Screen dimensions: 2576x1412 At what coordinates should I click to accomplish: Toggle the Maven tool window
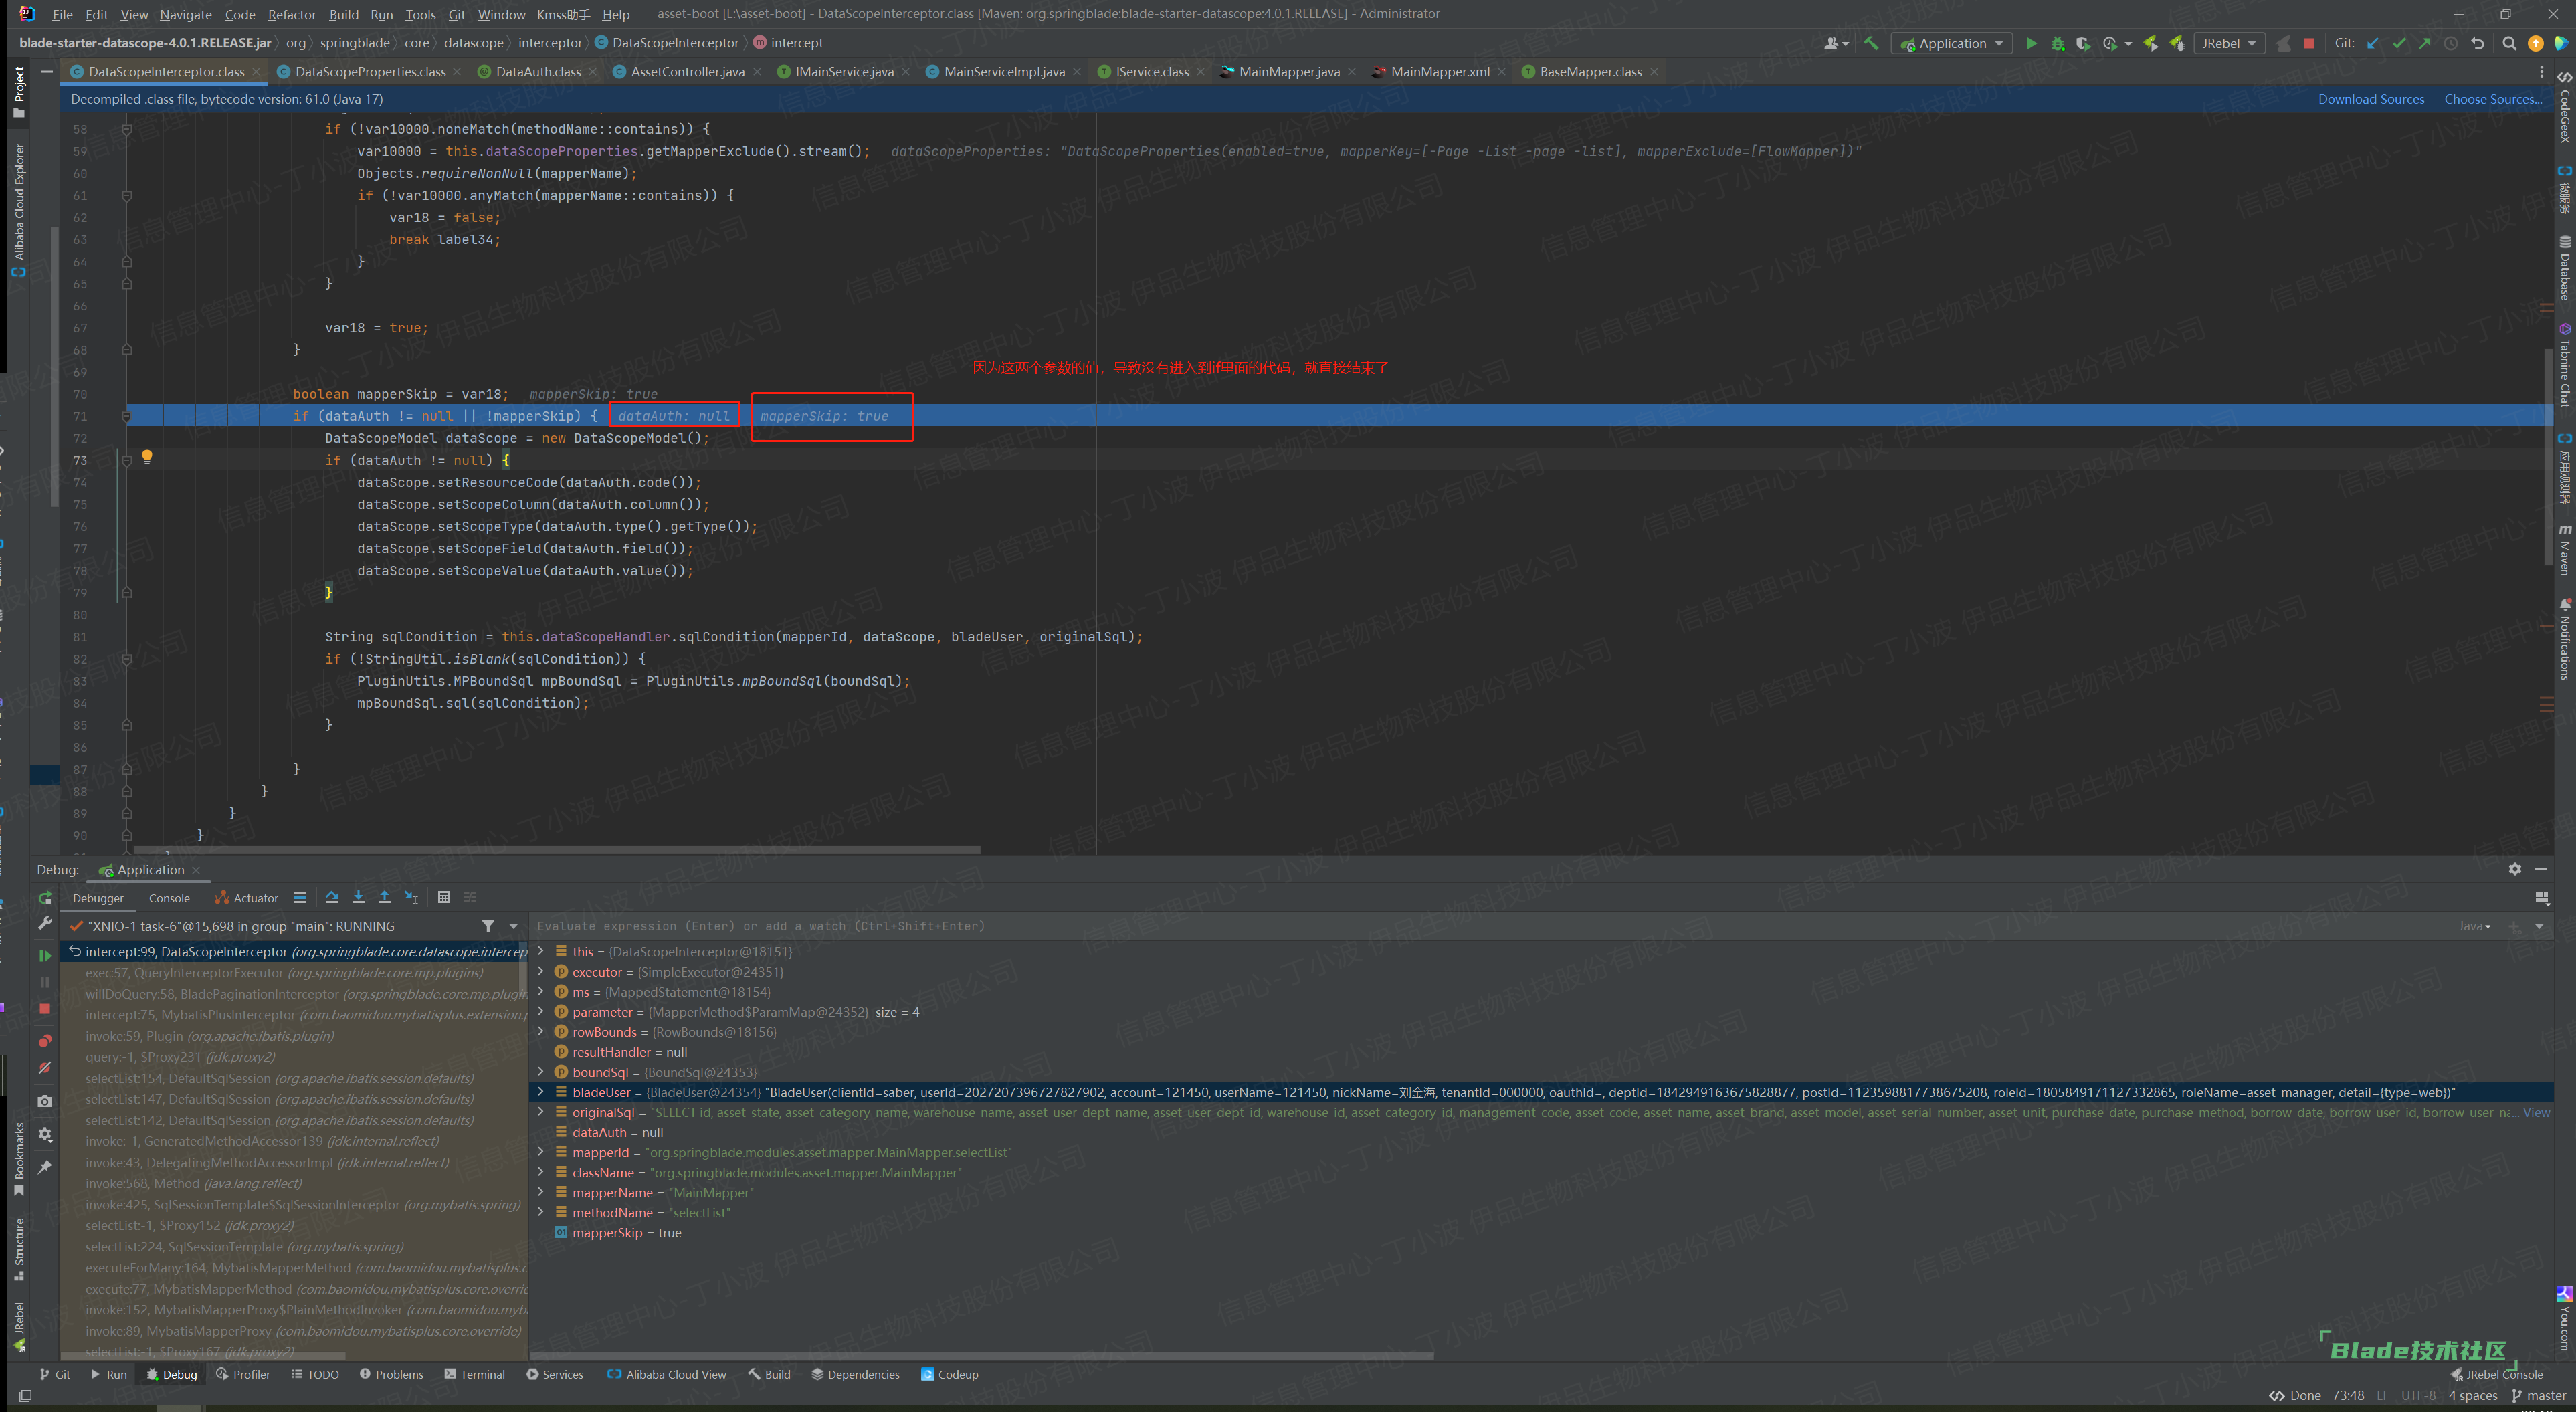[x=2565, y=550]
